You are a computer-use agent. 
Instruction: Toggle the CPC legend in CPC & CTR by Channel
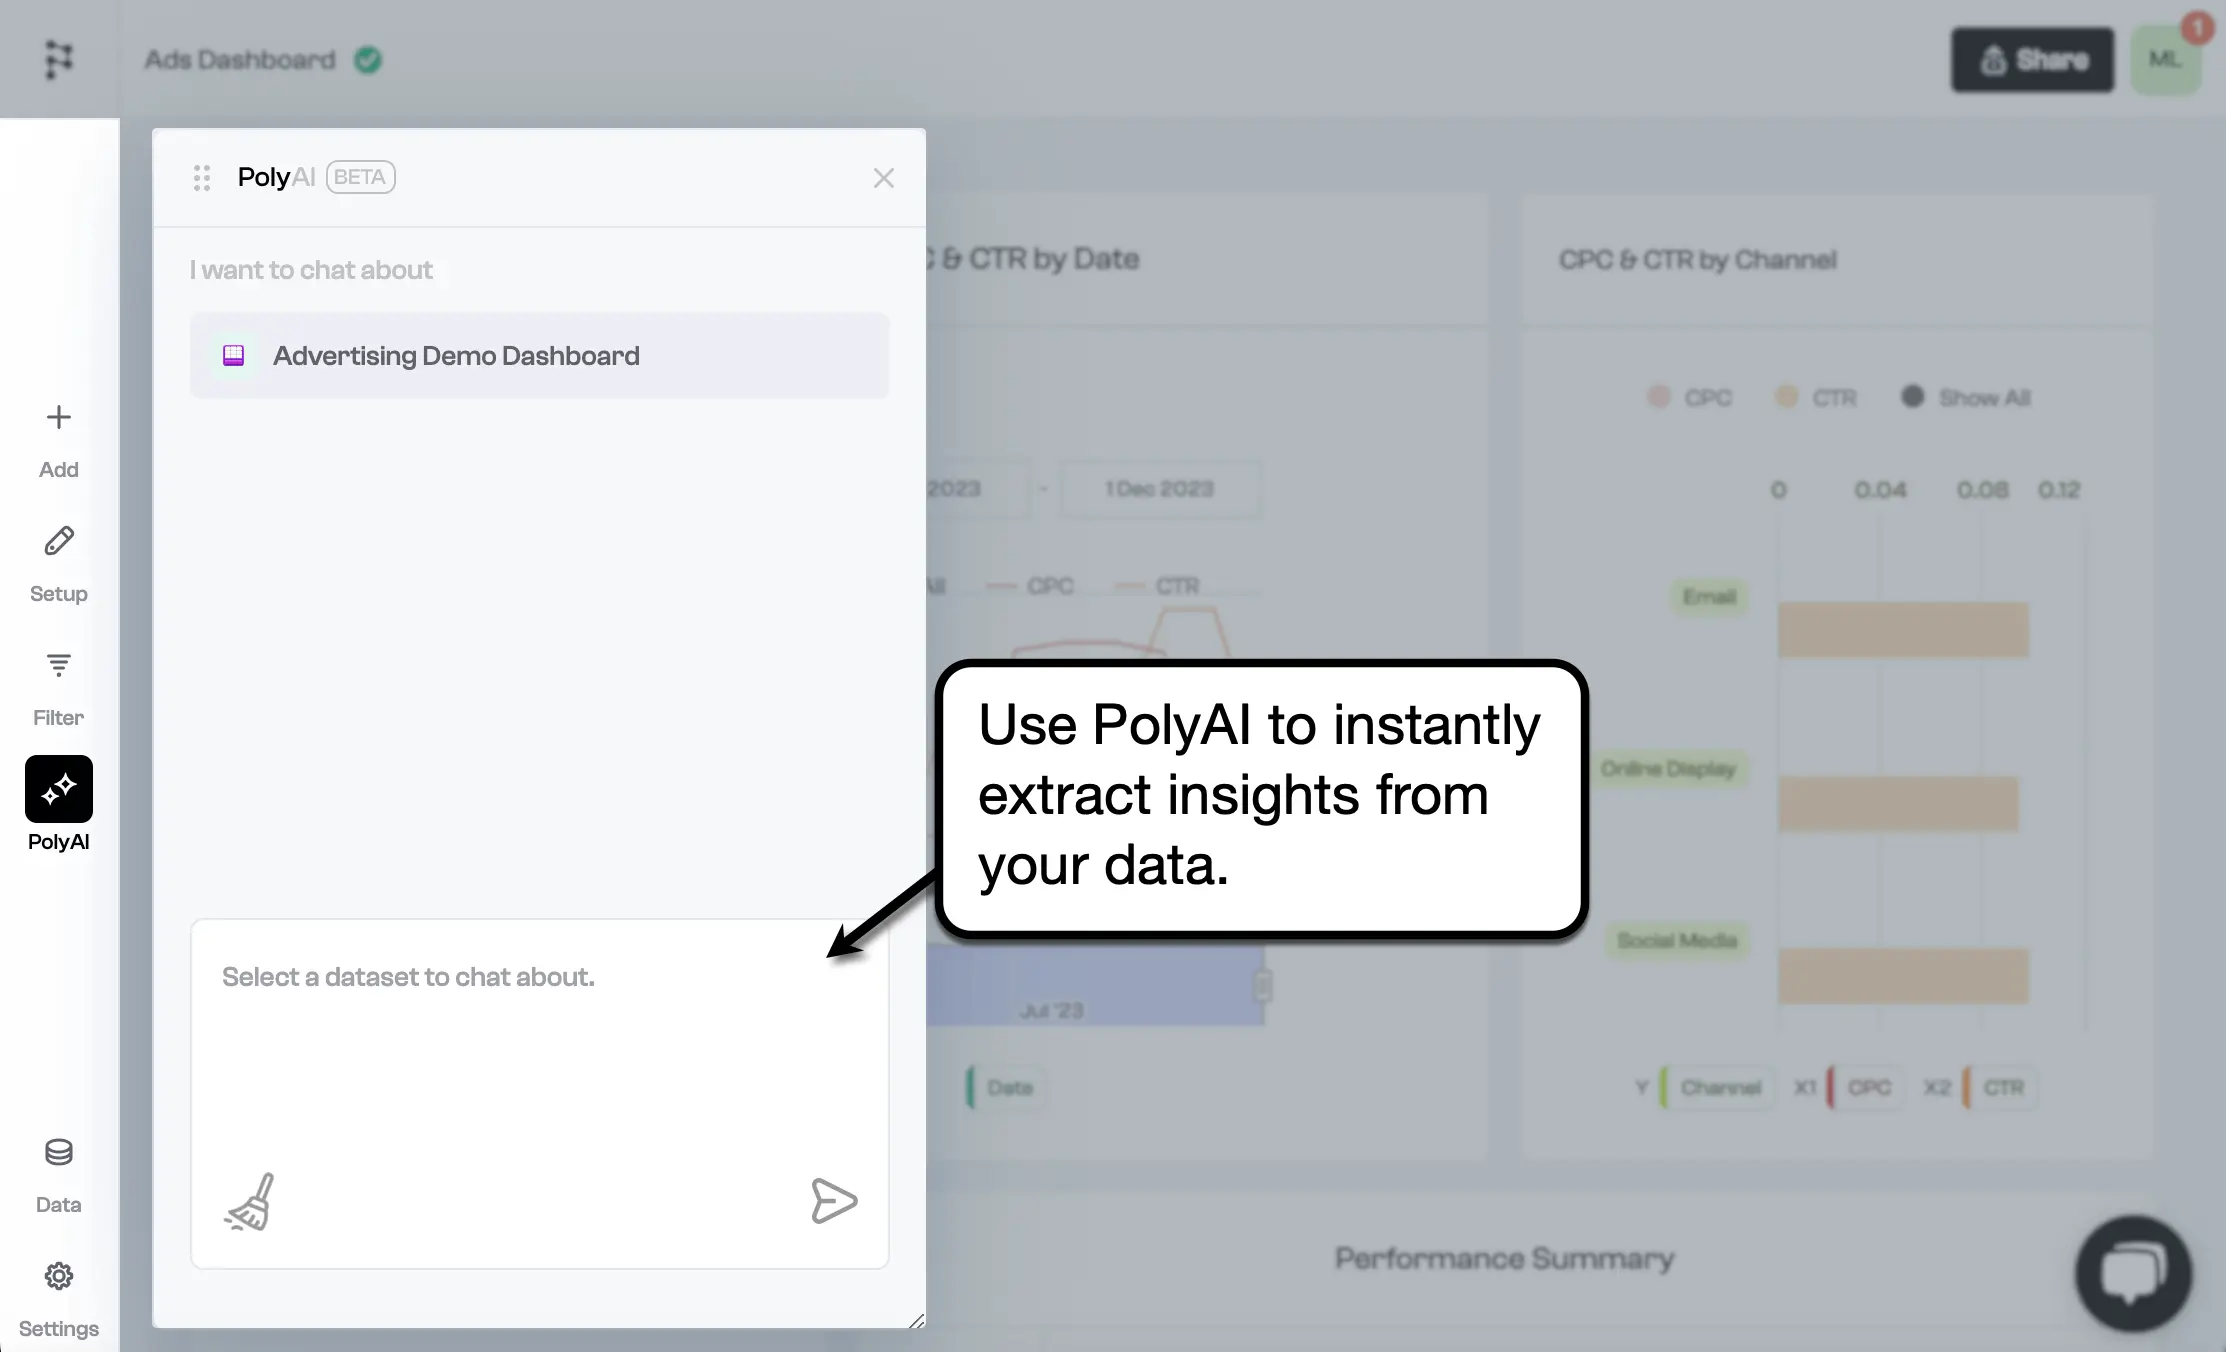tap(1690, 397)
